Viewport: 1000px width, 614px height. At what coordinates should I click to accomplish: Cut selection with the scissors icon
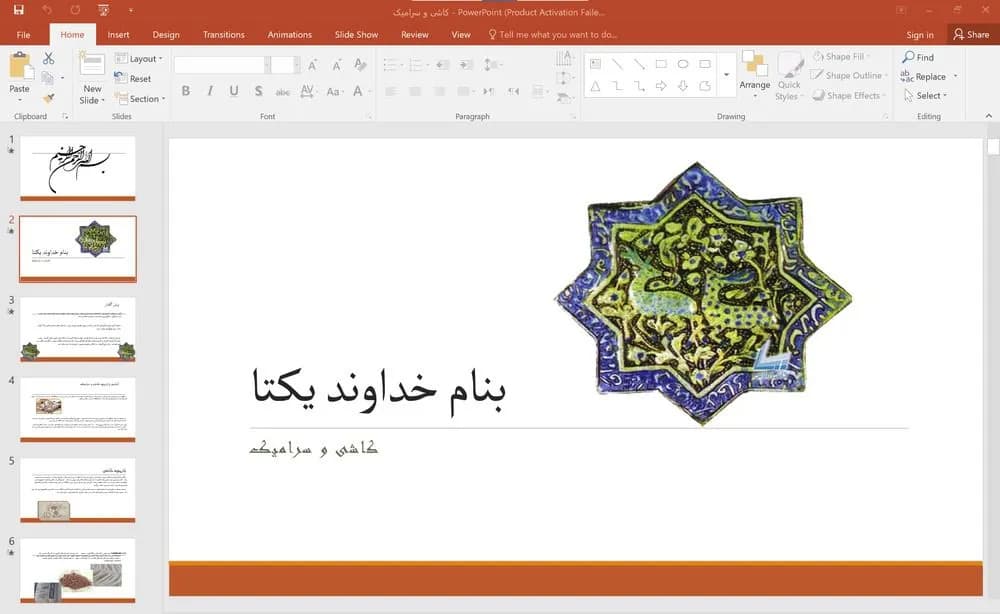tap(48, 59)
